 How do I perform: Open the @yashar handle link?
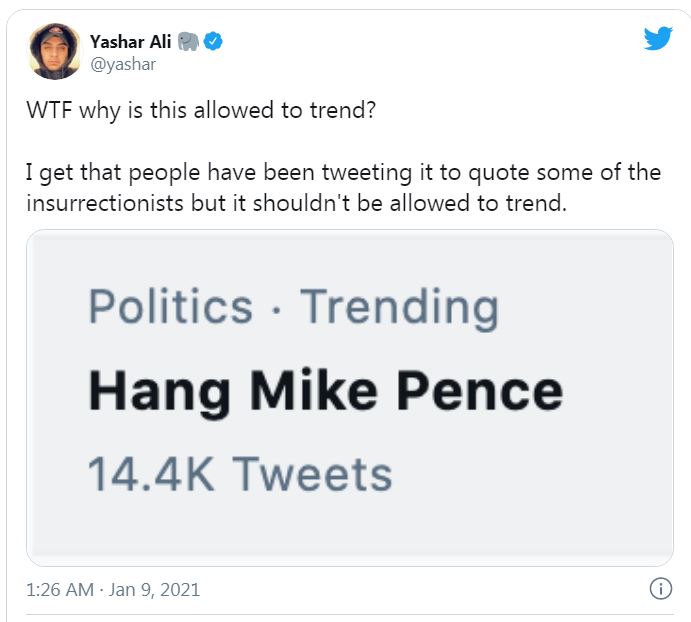coord(123,65)
